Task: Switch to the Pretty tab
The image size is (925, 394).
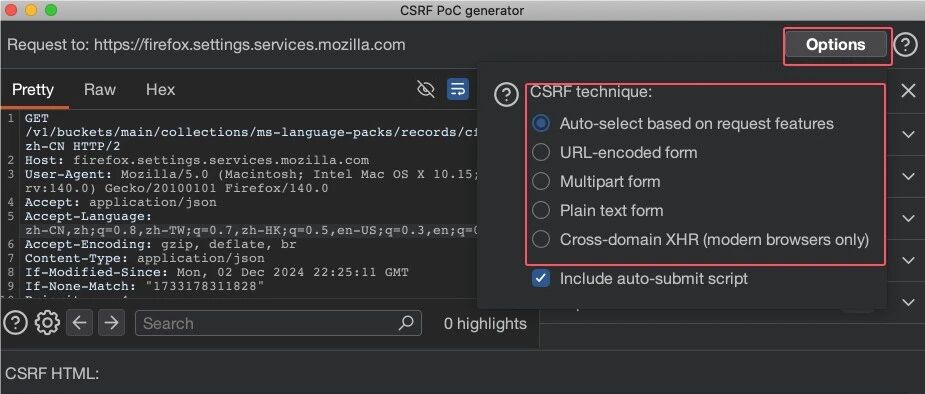Action: (33, 90)
